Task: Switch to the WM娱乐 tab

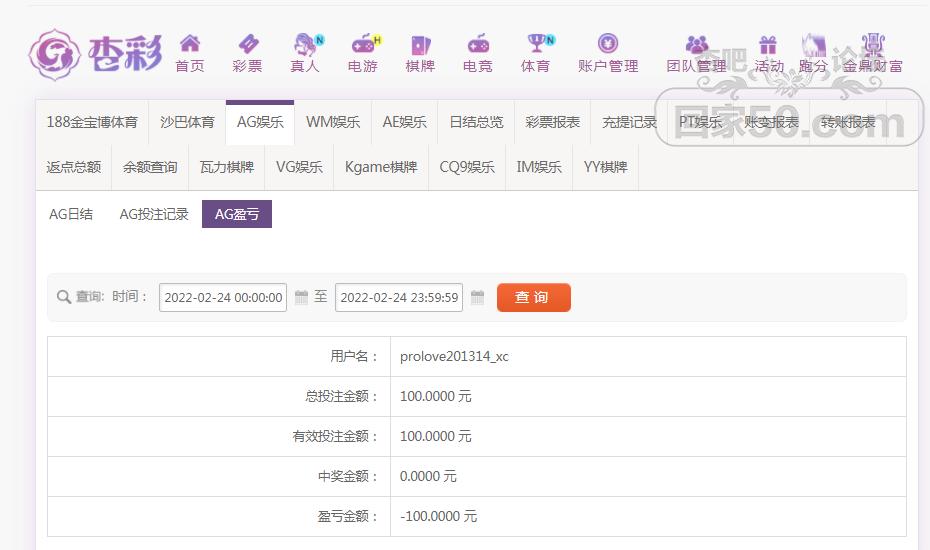Action: pos(333,122)
